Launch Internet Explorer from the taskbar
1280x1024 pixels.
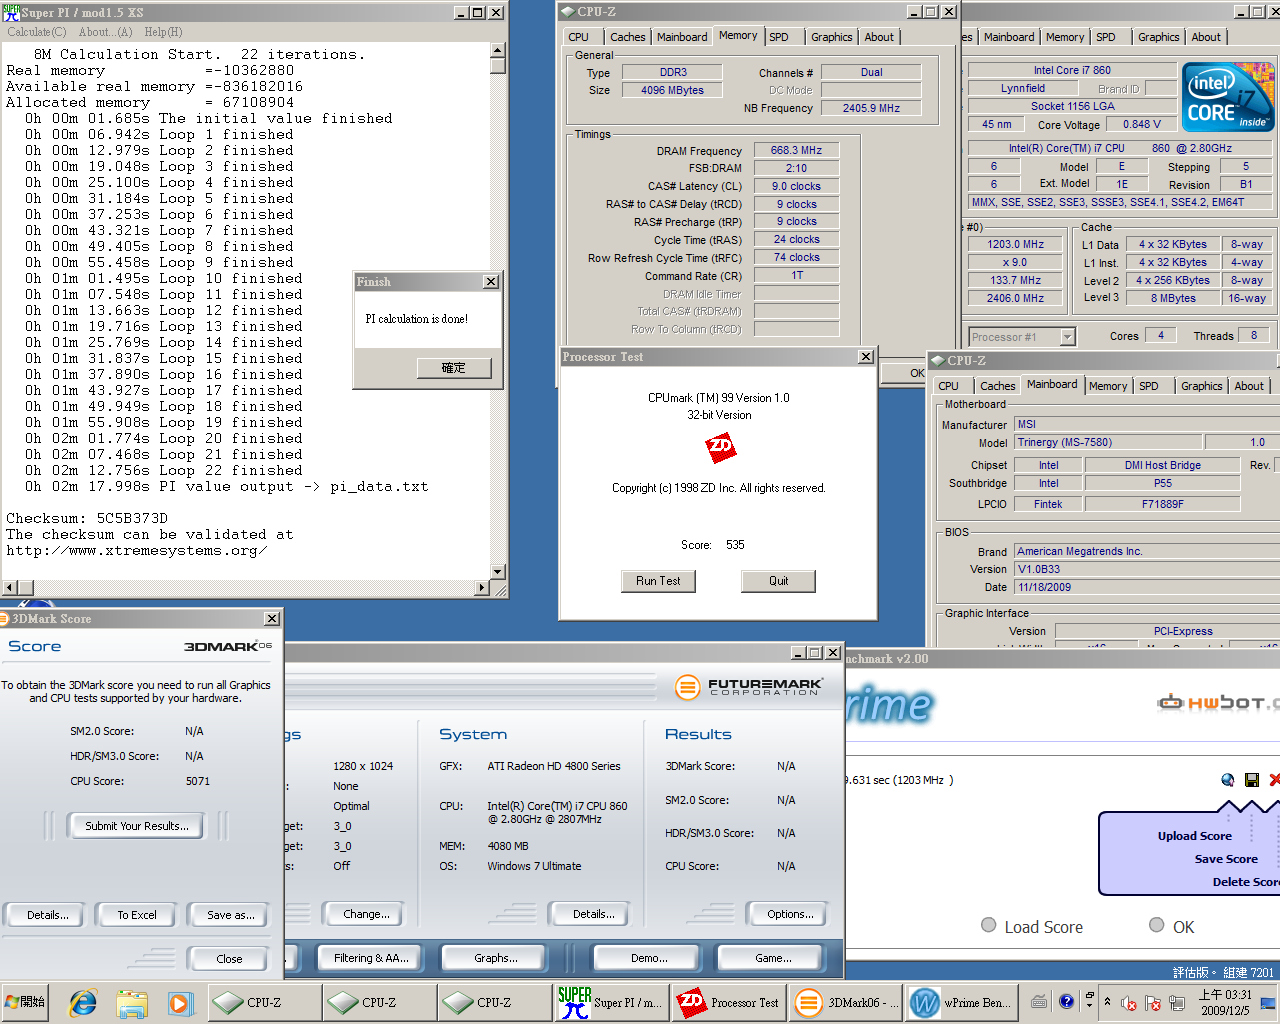[x=83, y=1002]
